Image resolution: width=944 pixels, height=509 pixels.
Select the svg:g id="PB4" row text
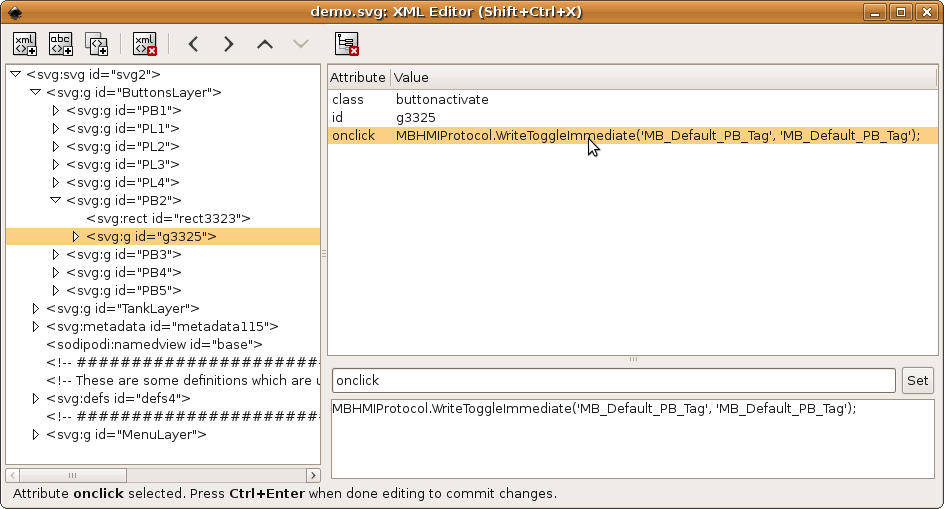coord(123,272)
